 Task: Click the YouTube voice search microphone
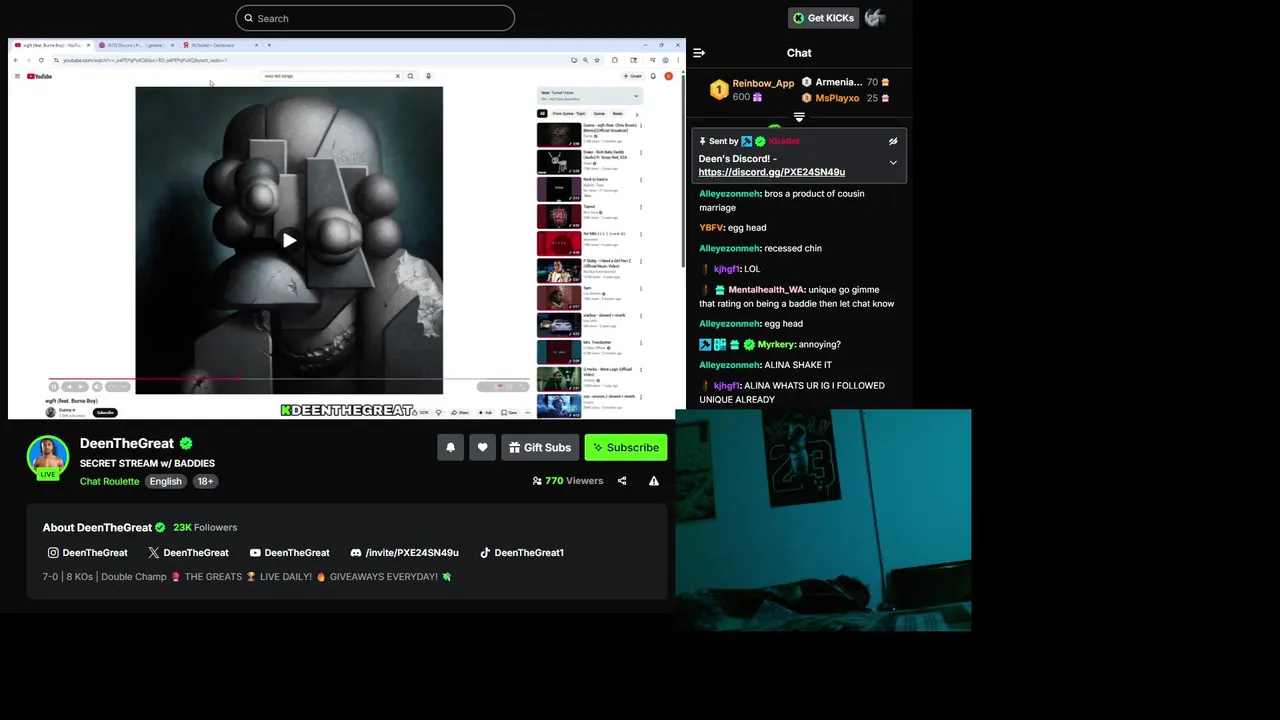tap(428, 76)
